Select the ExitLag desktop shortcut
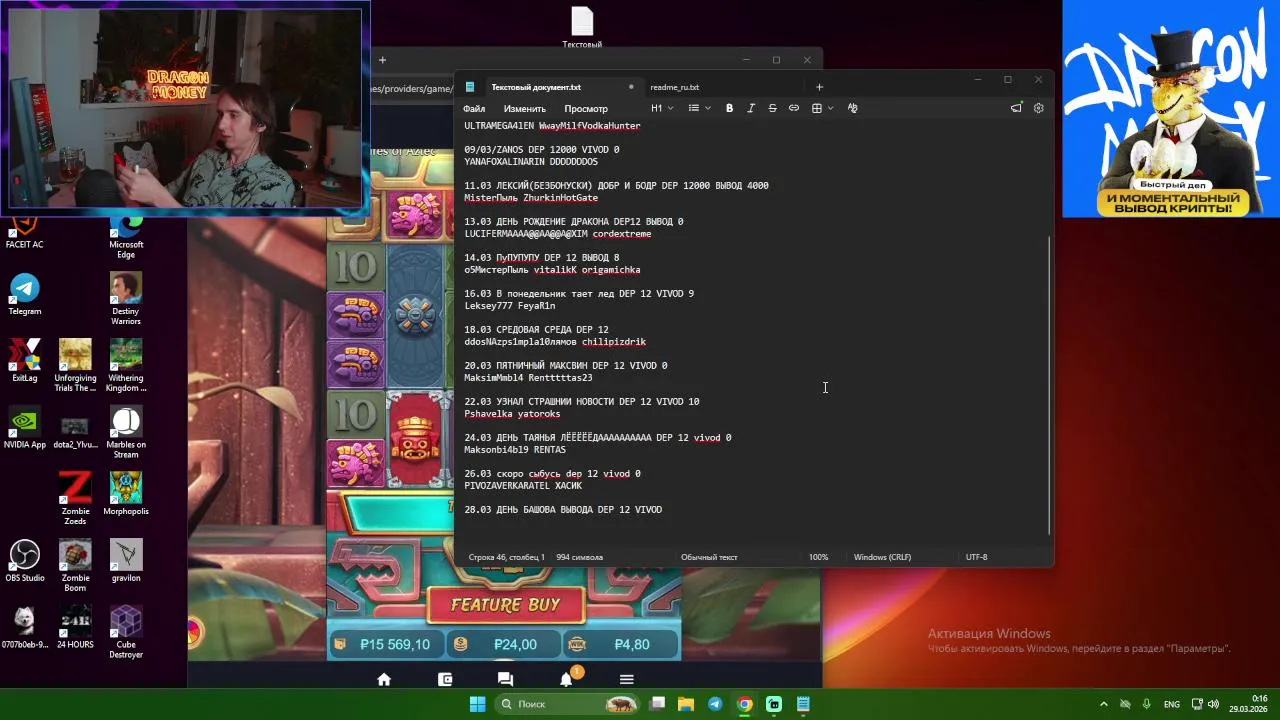1280x720 pixels. coord(25,361)
